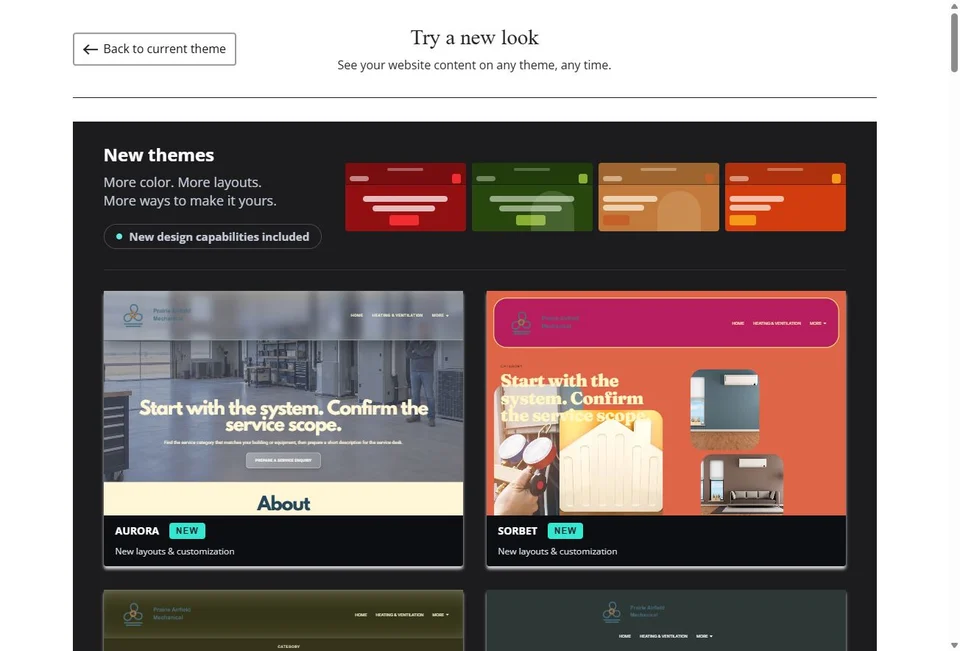
Task: Click the AURORA theme name
Action: (x=137, y=531)
